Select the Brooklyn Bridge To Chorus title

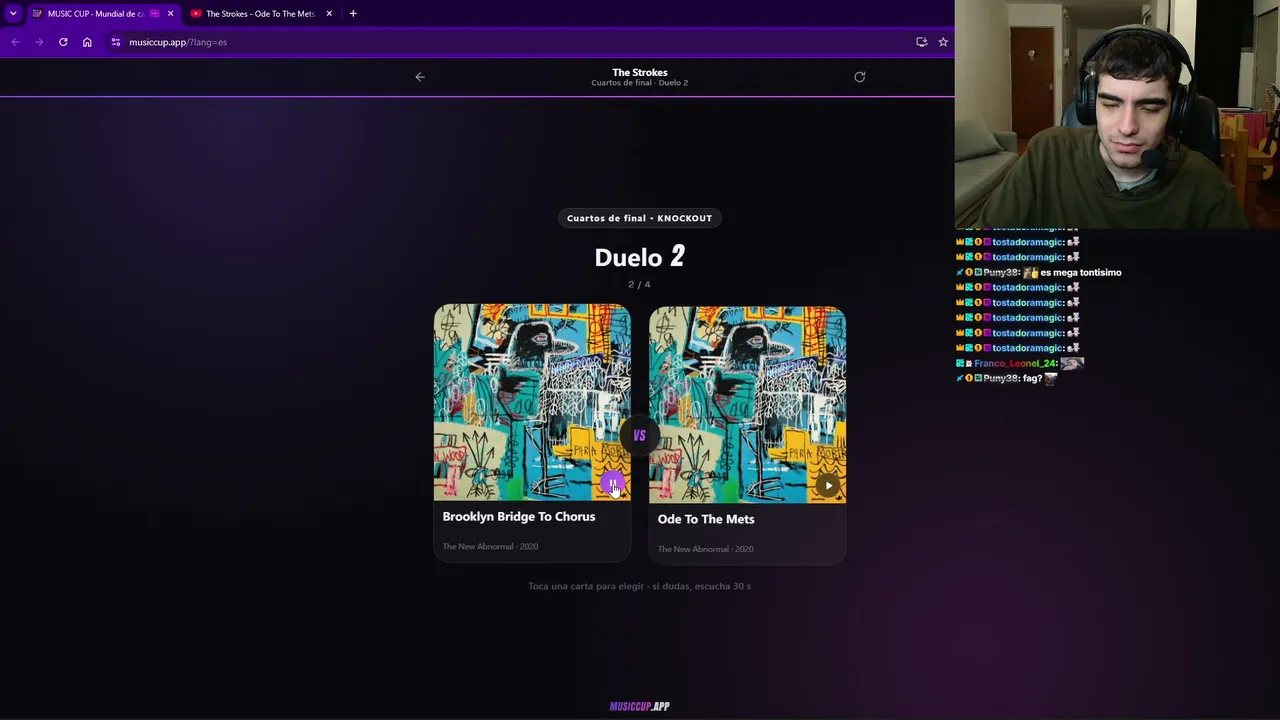pyautogui.click(x=519, y=517)
